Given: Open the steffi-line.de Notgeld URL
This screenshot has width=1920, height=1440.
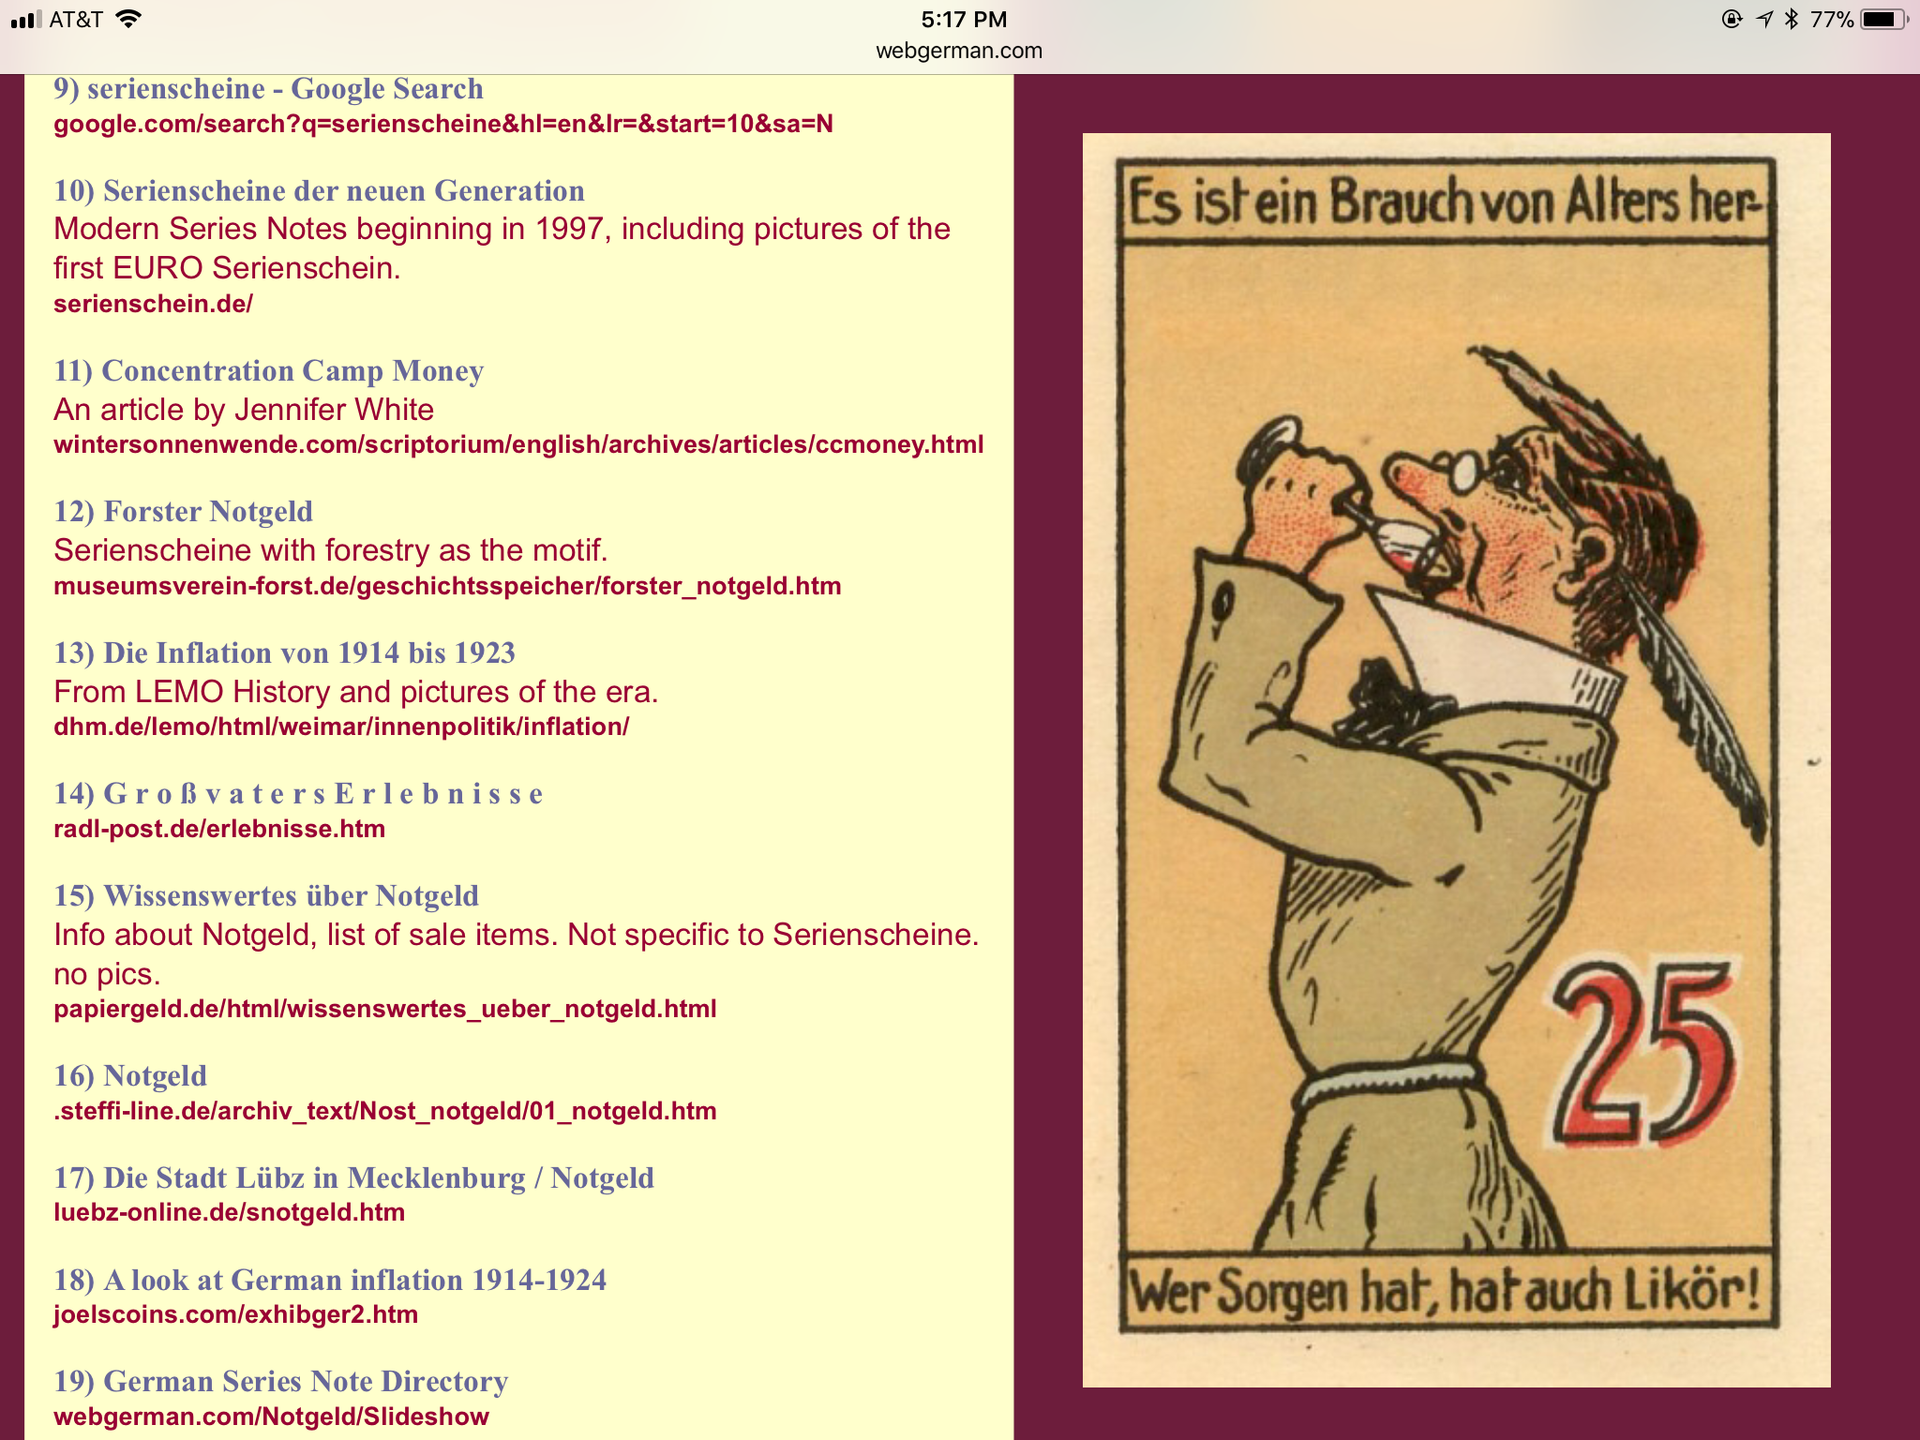Looking at the screenshot, I should click(385, 1111).
